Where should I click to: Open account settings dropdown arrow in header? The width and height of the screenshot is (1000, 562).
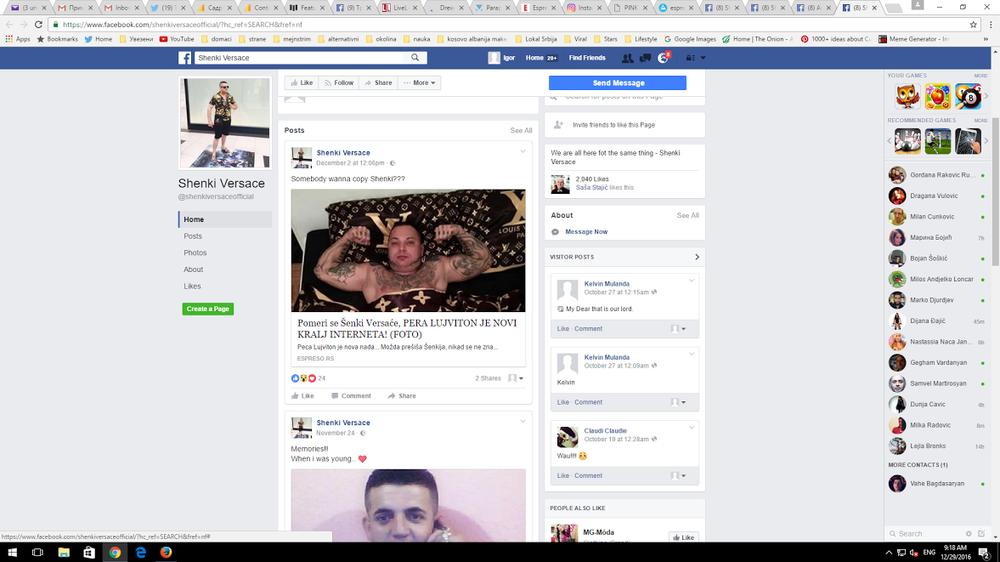(703, 58)
